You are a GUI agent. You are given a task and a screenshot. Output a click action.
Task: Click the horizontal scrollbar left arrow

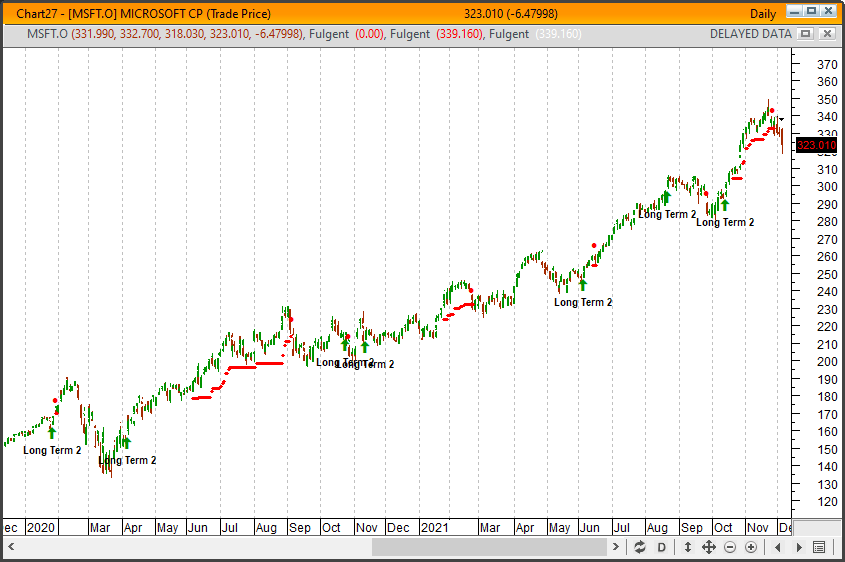11,547
